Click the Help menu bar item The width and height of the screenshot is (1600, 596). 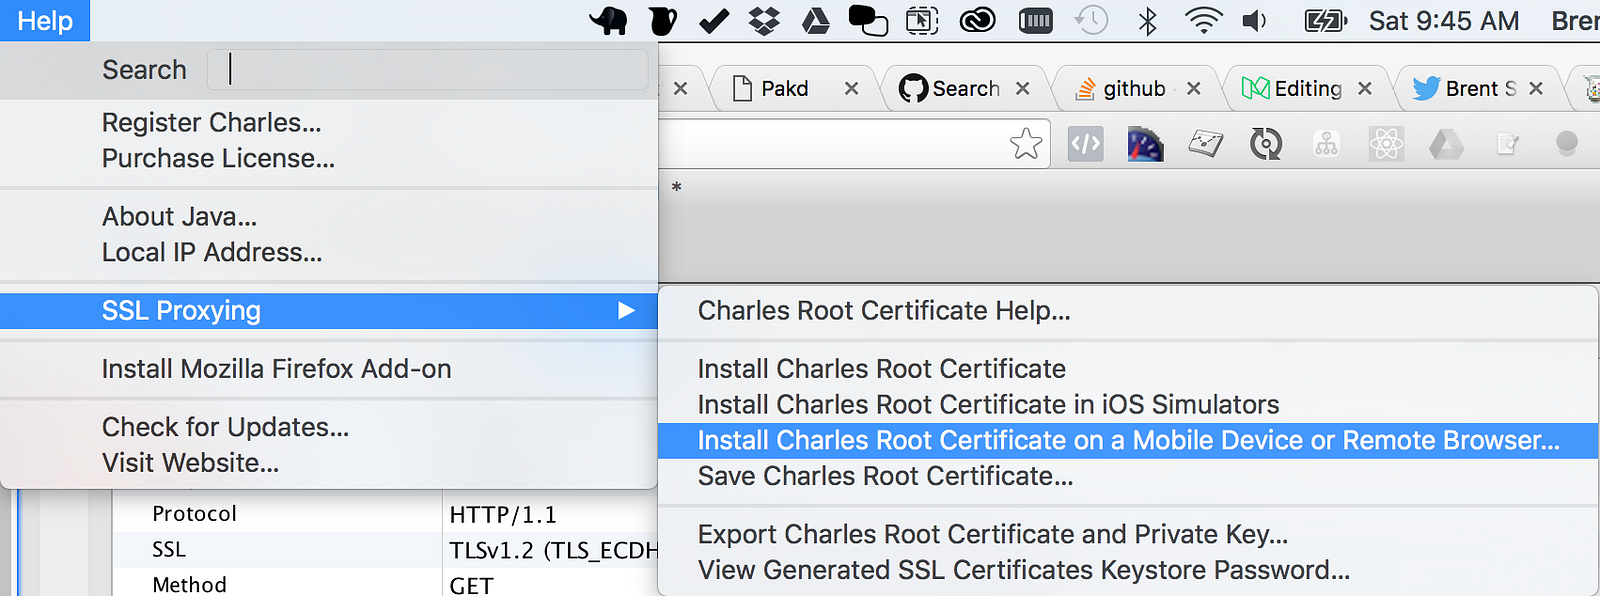(45, 21)
